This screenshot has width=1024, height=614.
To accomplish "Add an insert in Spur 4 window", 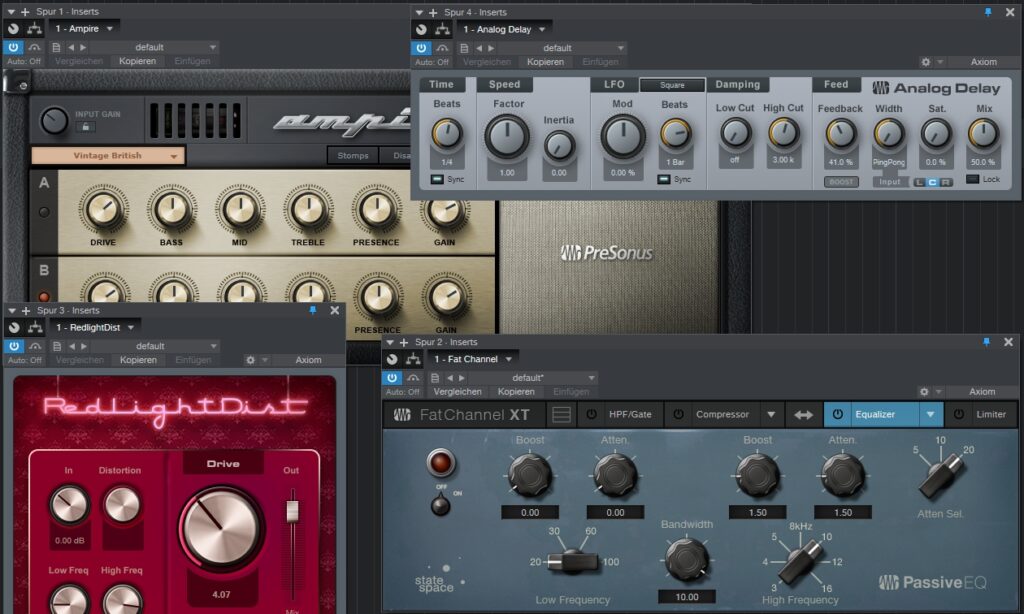I will pos(434,12).
